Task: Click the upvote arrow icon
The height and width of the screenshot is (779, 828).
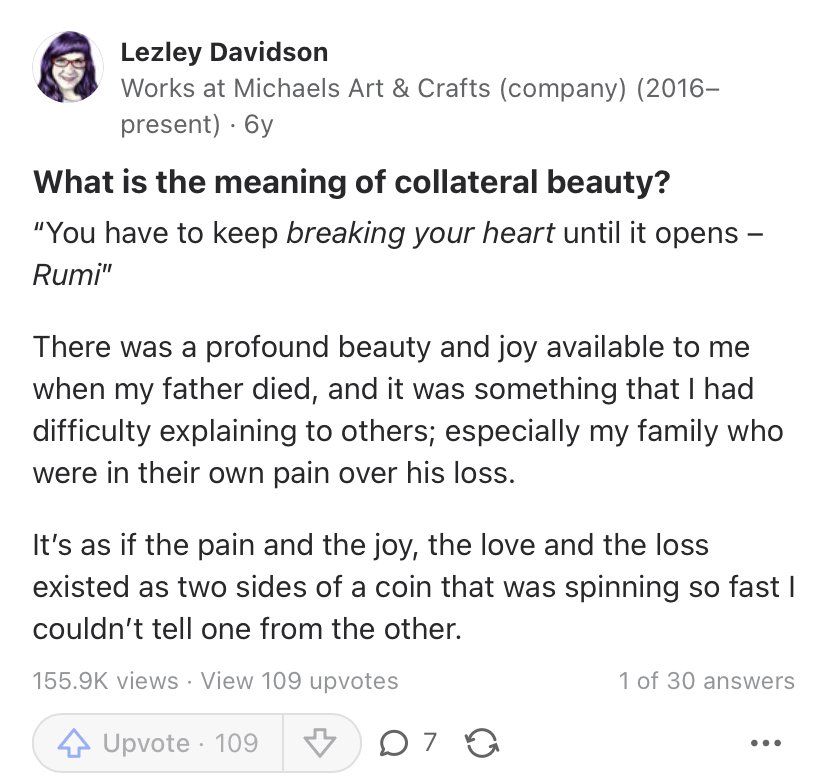Action: click(73, 743)
